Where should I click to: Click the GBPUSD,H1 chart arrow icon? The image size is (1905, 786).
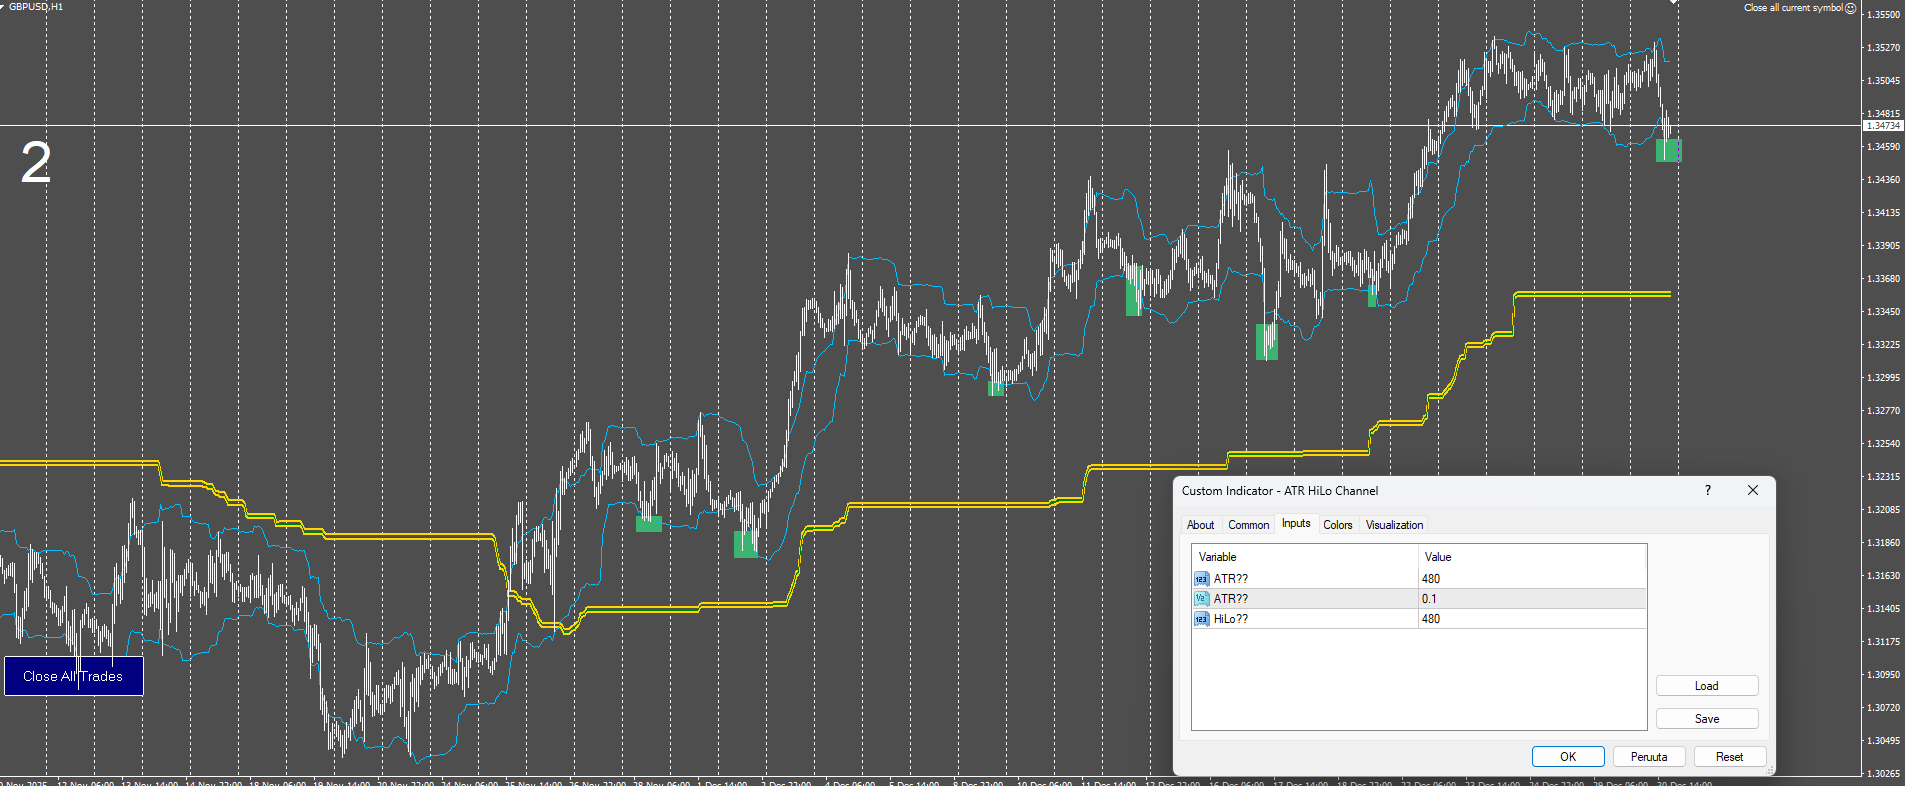(x=4, y=6)
